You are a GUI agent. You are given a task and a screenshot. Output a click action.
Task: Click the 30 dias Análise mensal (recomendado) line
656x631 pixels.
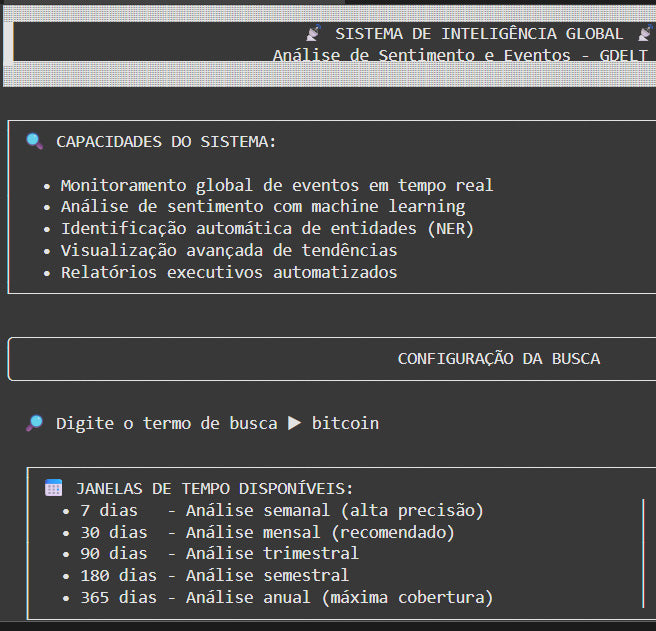point(267,532)
